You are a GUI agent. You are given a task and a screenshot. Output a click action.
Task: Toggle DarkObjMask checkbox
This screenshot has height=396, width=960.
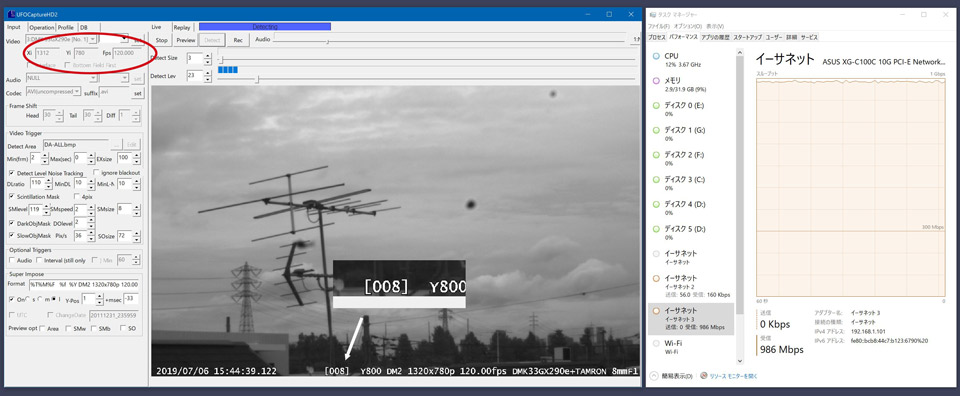click(x=12, y=223)
